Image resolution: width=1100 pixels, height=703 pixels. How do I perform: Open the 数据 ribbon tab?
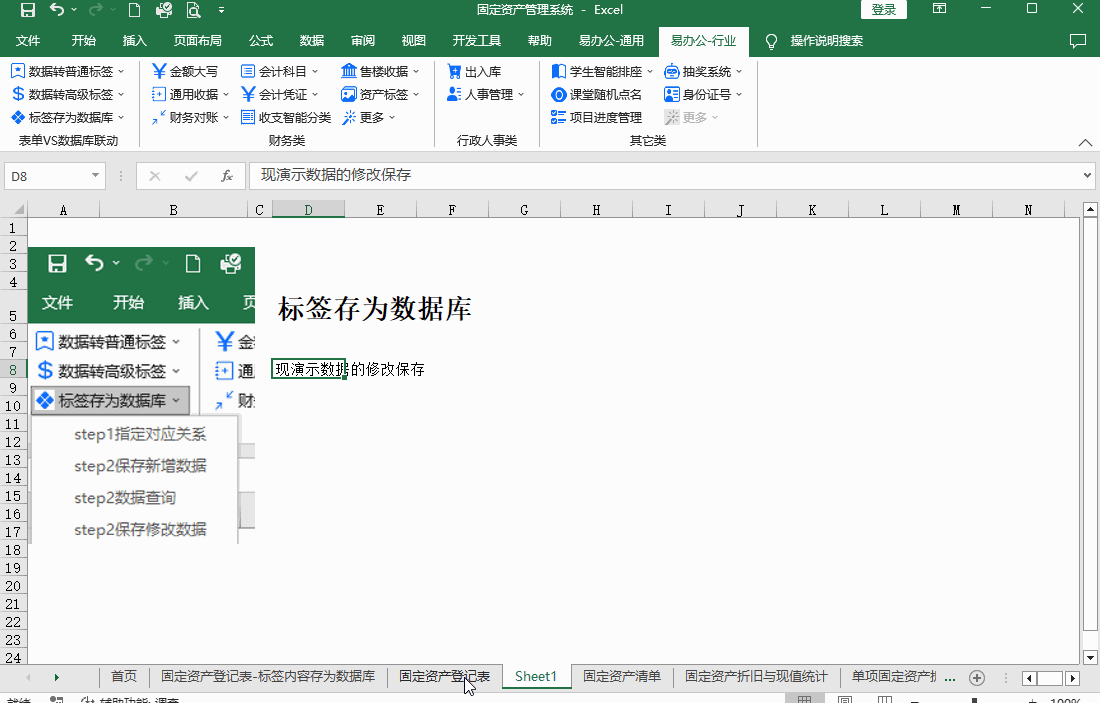tap(312, 41)
